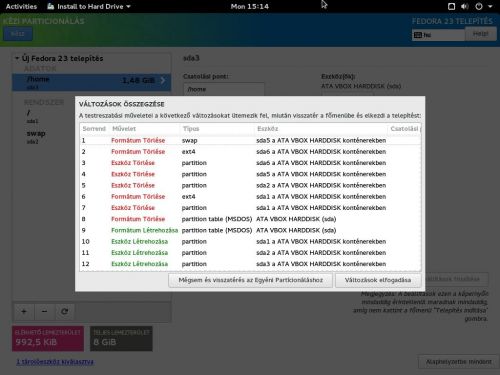
Task: Select row 2 Formátum Törlése ext4 sda6
Action: [x=250, y=152]
